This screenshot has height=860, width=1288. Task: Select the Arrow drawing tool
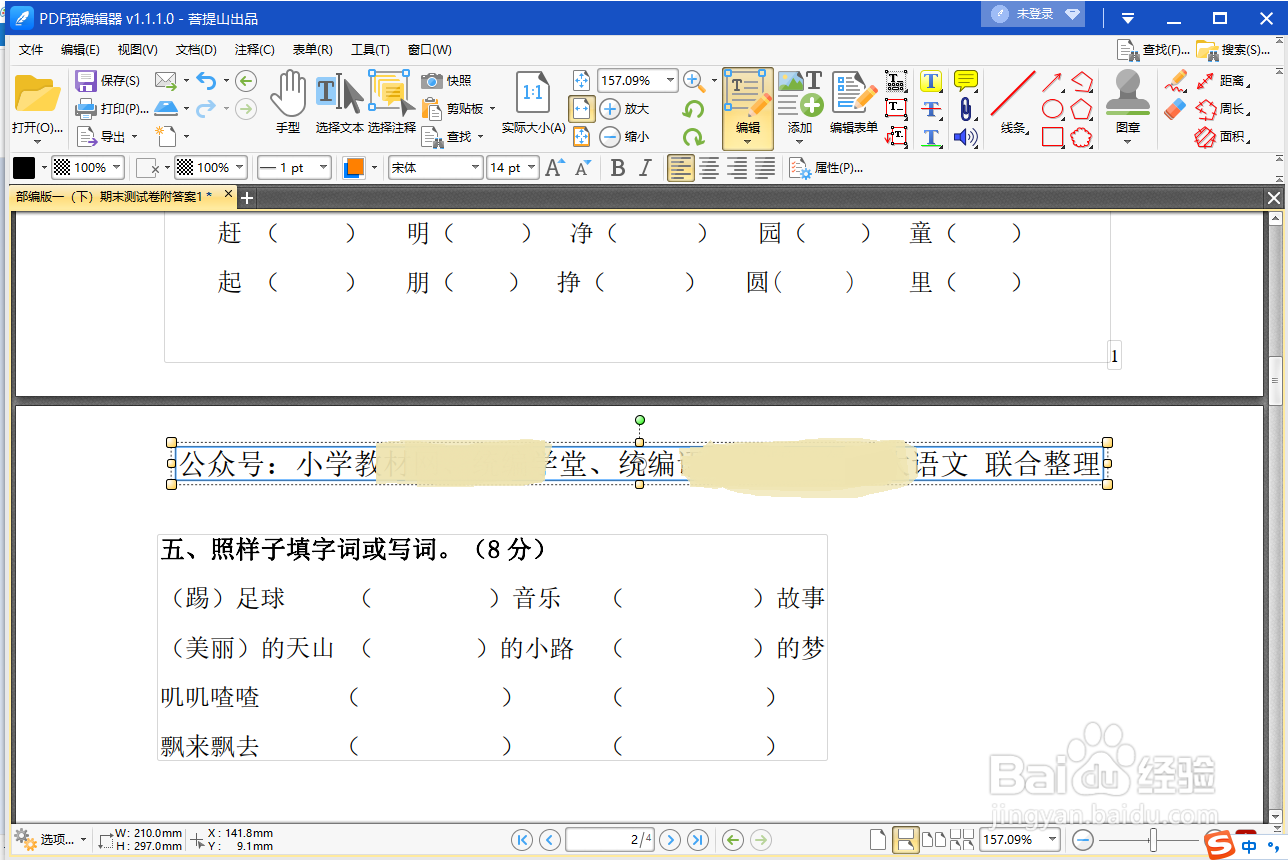pos(1052,81)
